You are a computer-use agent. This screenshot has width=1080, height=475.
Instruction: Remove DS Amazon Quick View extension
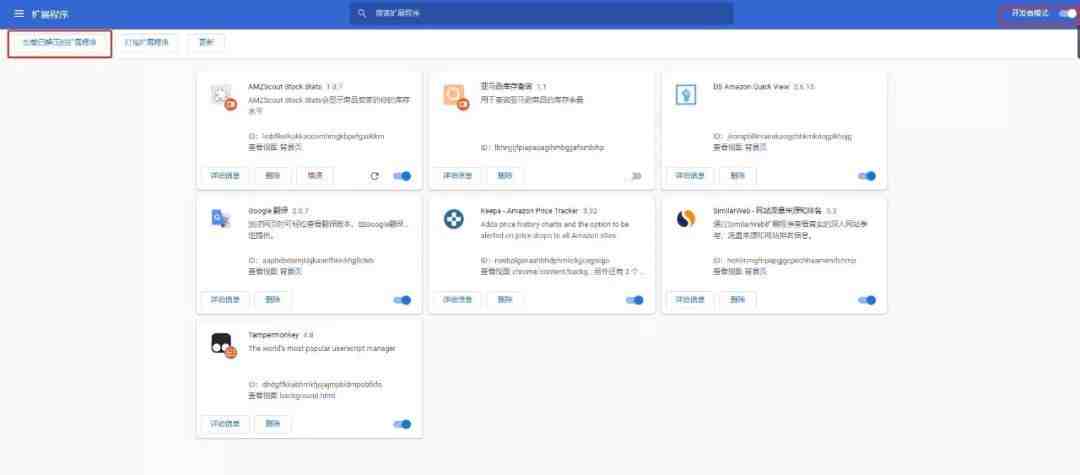(738, 176)
